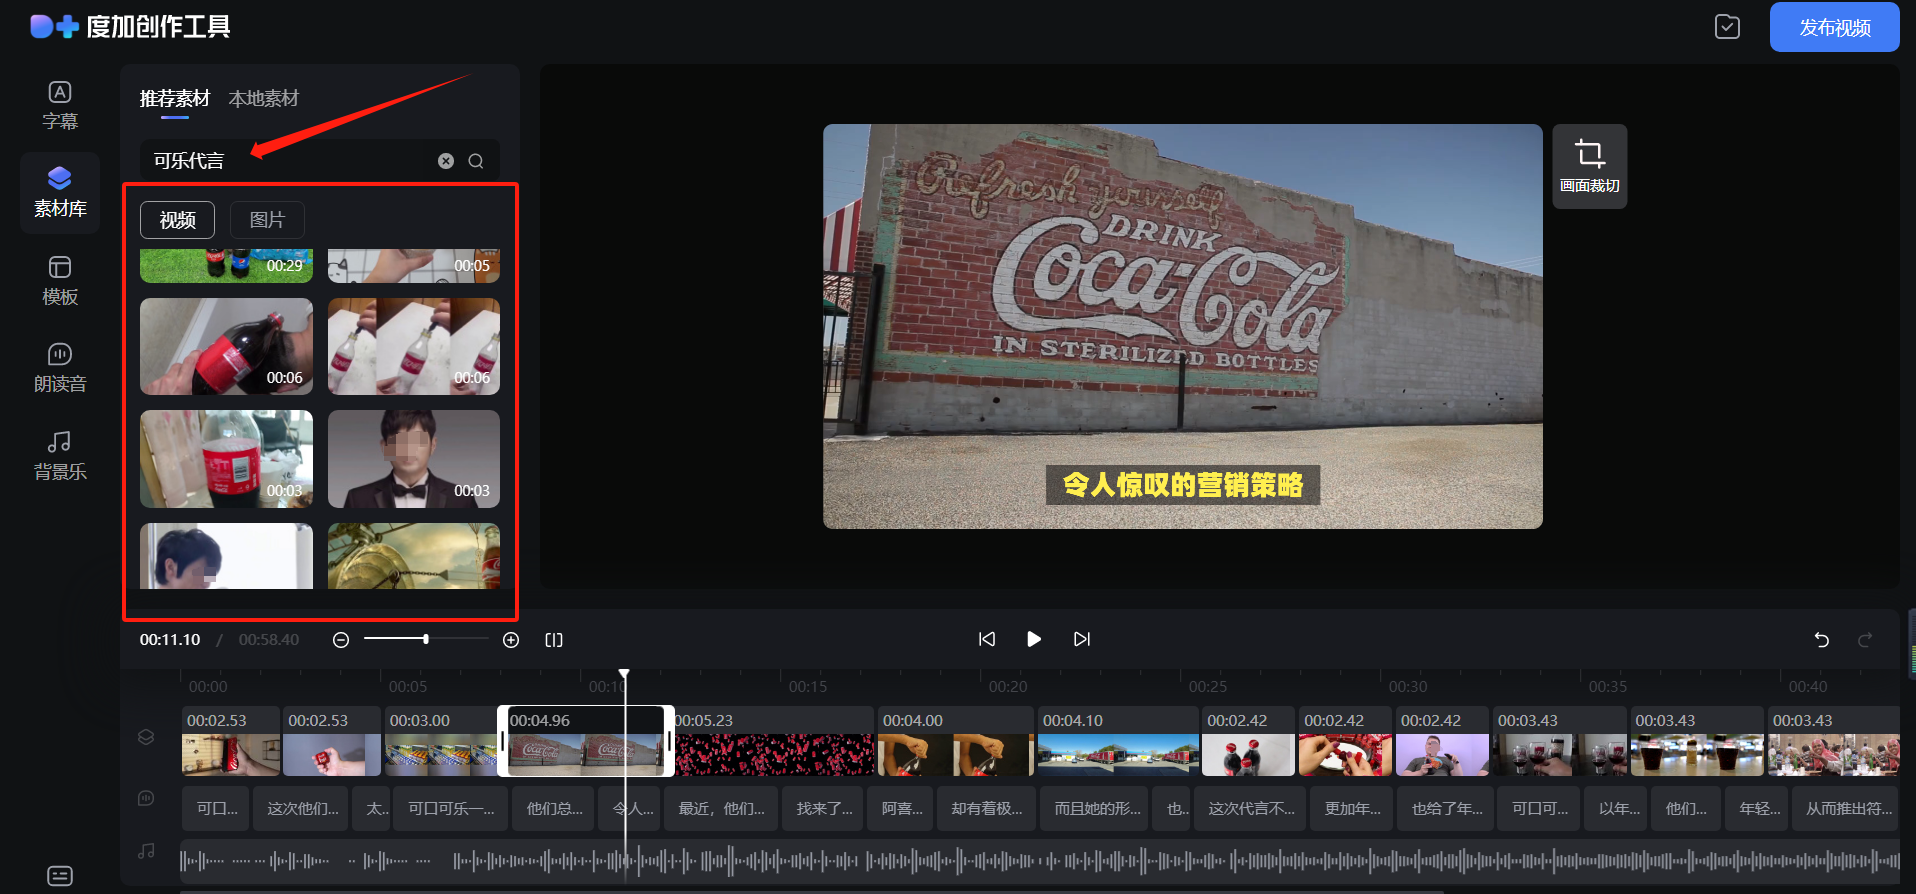The width and height of the screenshot is (1916, 894).
Task: Choose the 00:03 cola bottle close-up thumbnail
Action: coord(226,459)
